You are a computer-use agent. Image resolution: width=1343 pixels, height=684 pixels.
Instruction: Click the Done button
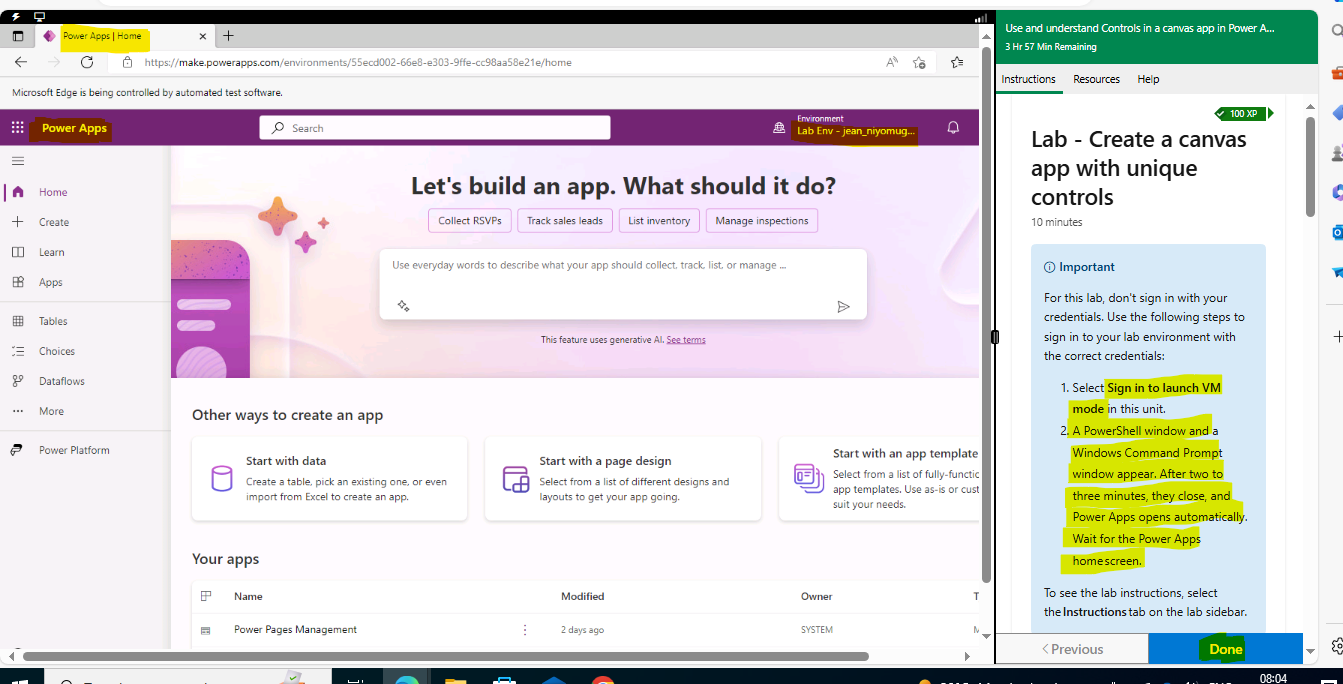pyautogui.click(x=1225, y=649)
